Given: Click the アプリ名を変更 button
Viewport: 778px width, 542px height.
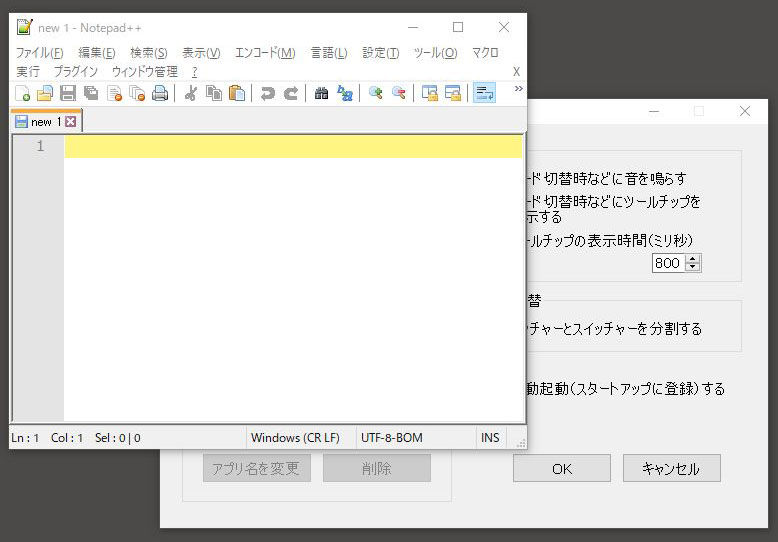Looking at the screenshot, I should pos(257,468).
